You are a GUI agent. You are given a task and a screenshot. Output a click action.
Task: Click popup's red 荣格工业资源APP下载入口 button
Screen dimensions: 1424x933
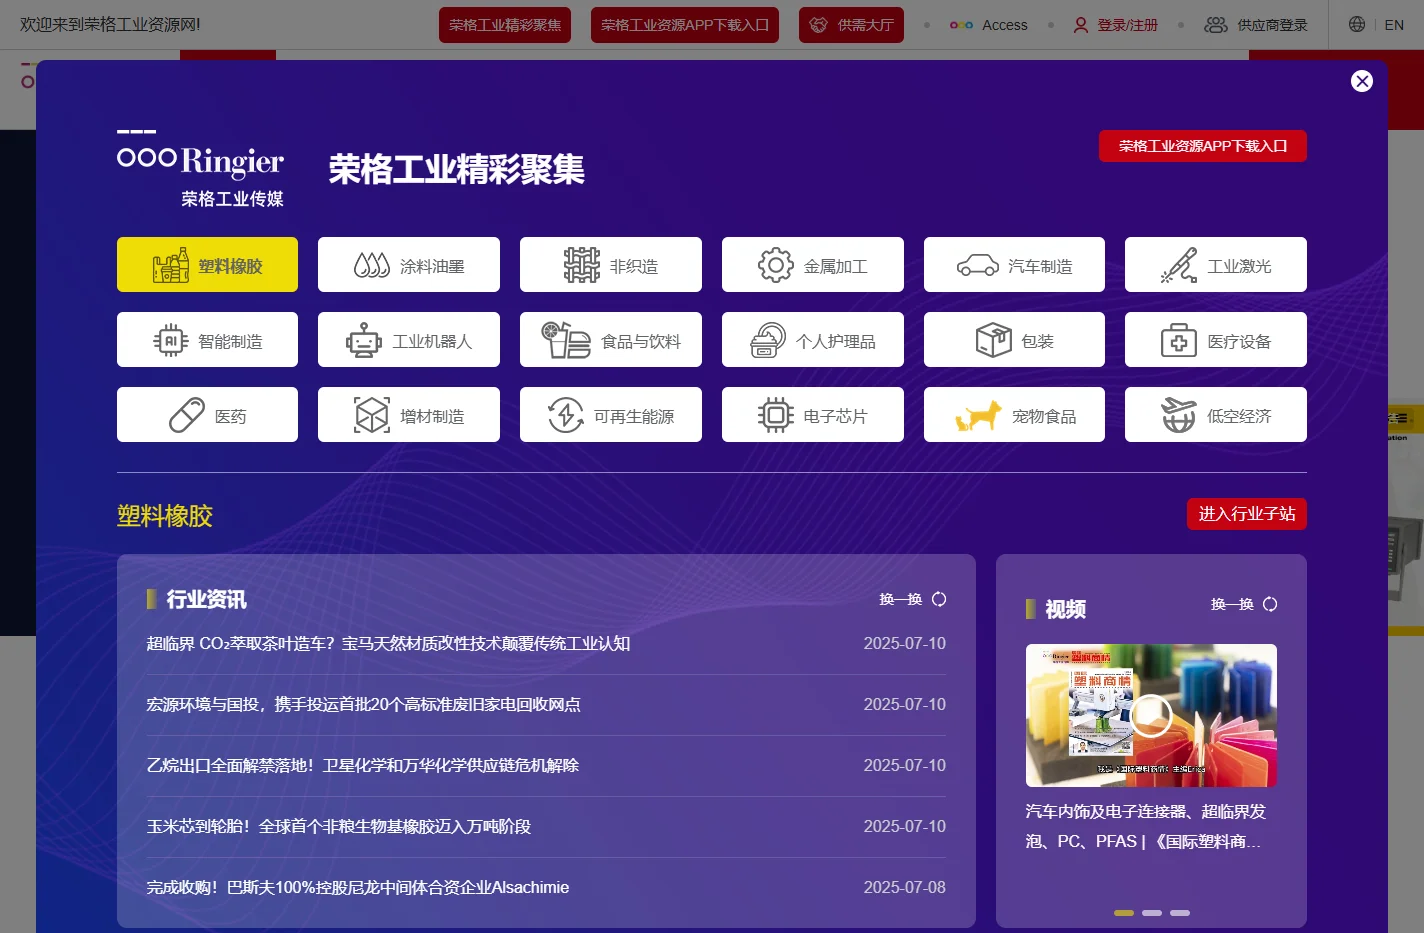click(x=1203, y=146)
